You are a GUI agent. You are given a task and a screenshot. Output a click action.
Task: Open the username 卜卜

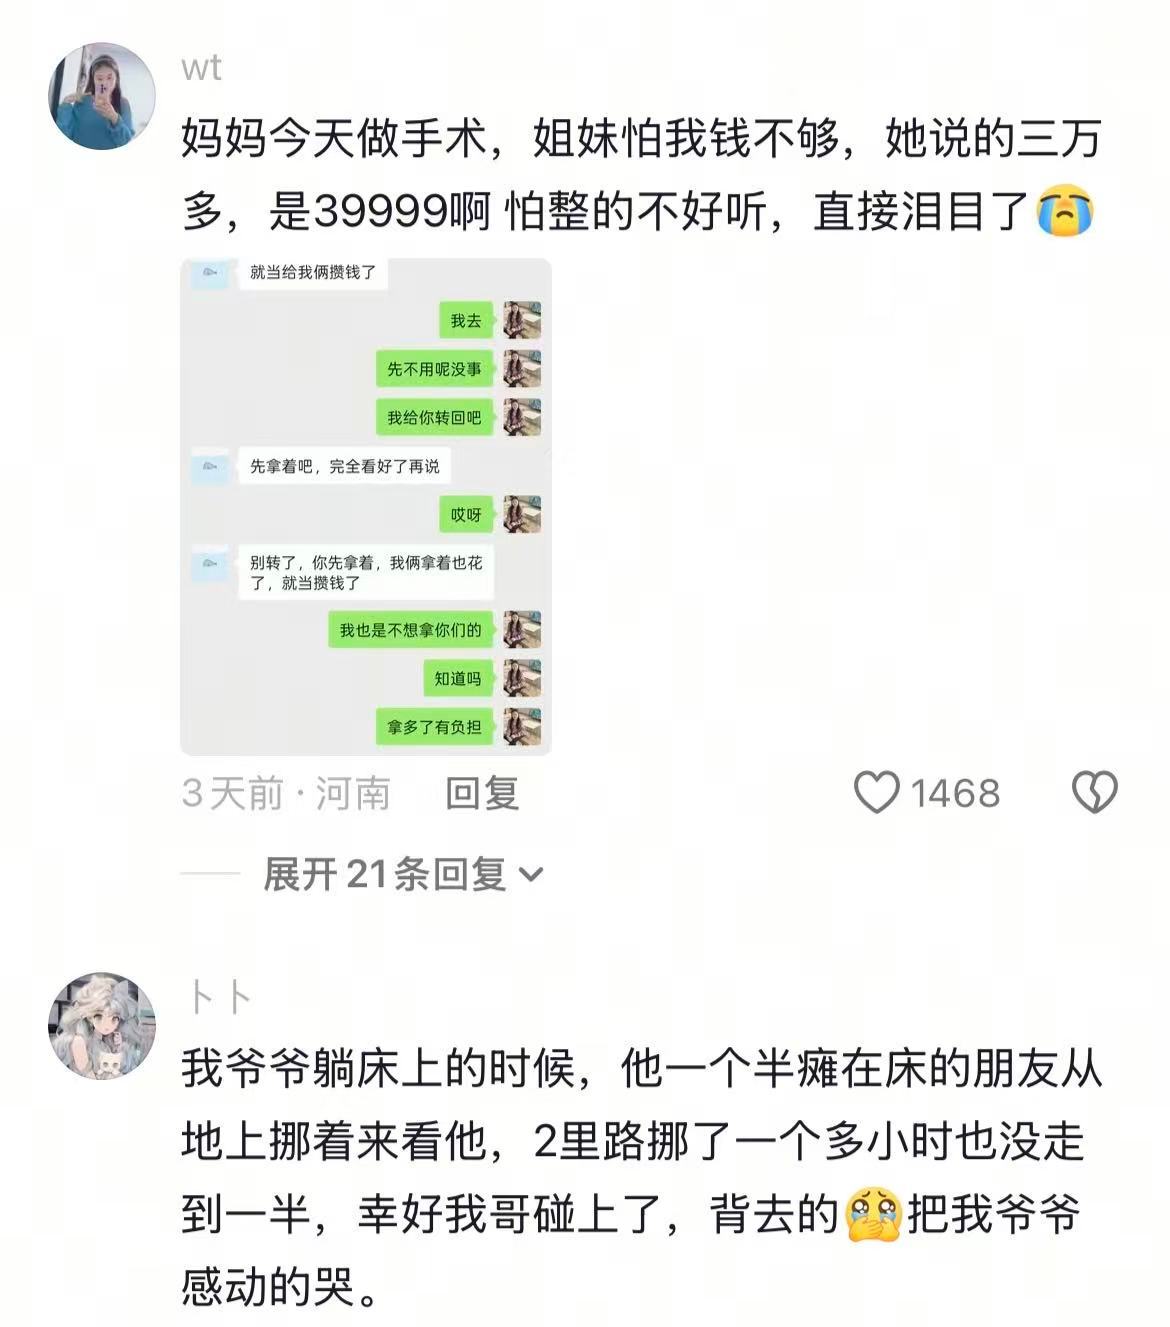[218, 997]
